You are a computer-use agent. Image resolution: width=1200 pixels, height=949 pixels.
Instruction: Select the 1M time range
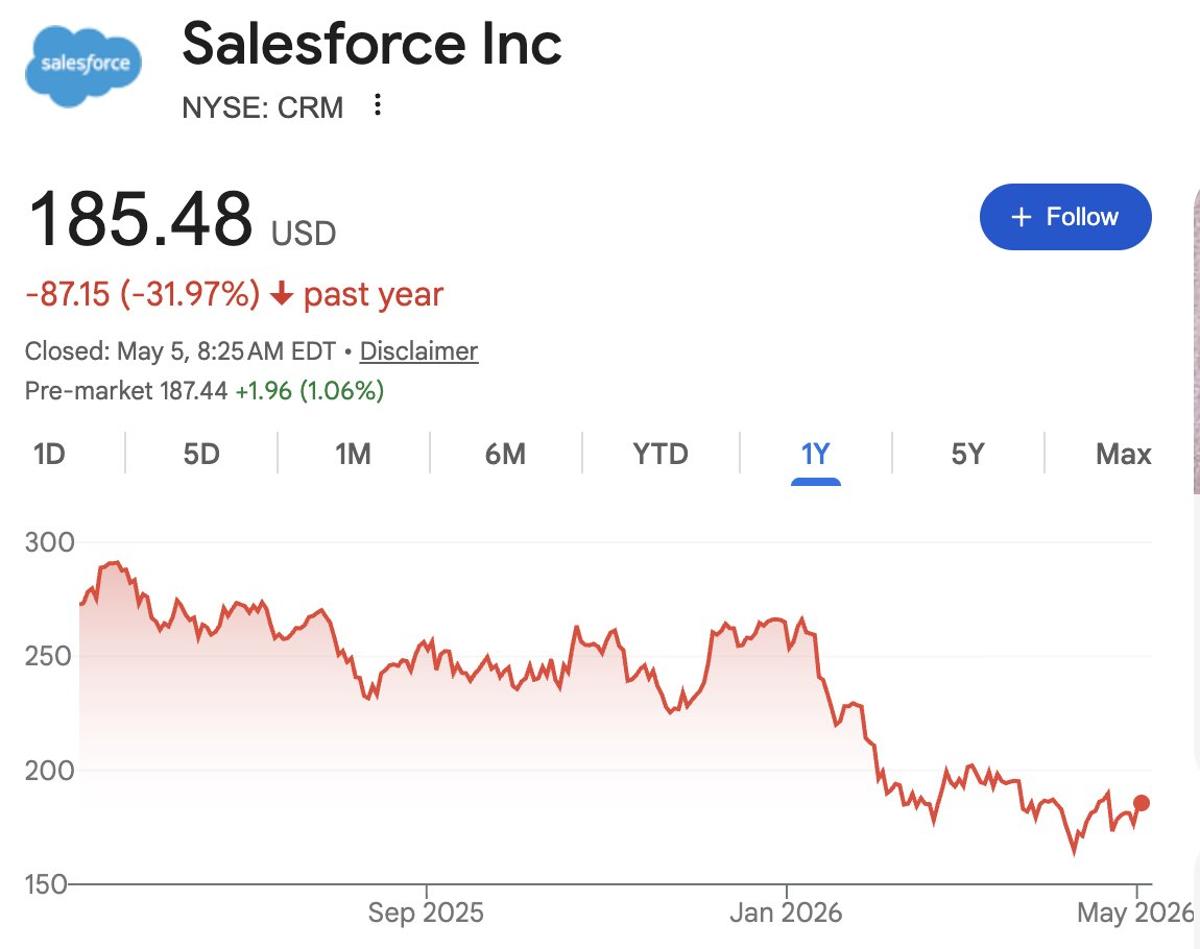pos(353,454)
